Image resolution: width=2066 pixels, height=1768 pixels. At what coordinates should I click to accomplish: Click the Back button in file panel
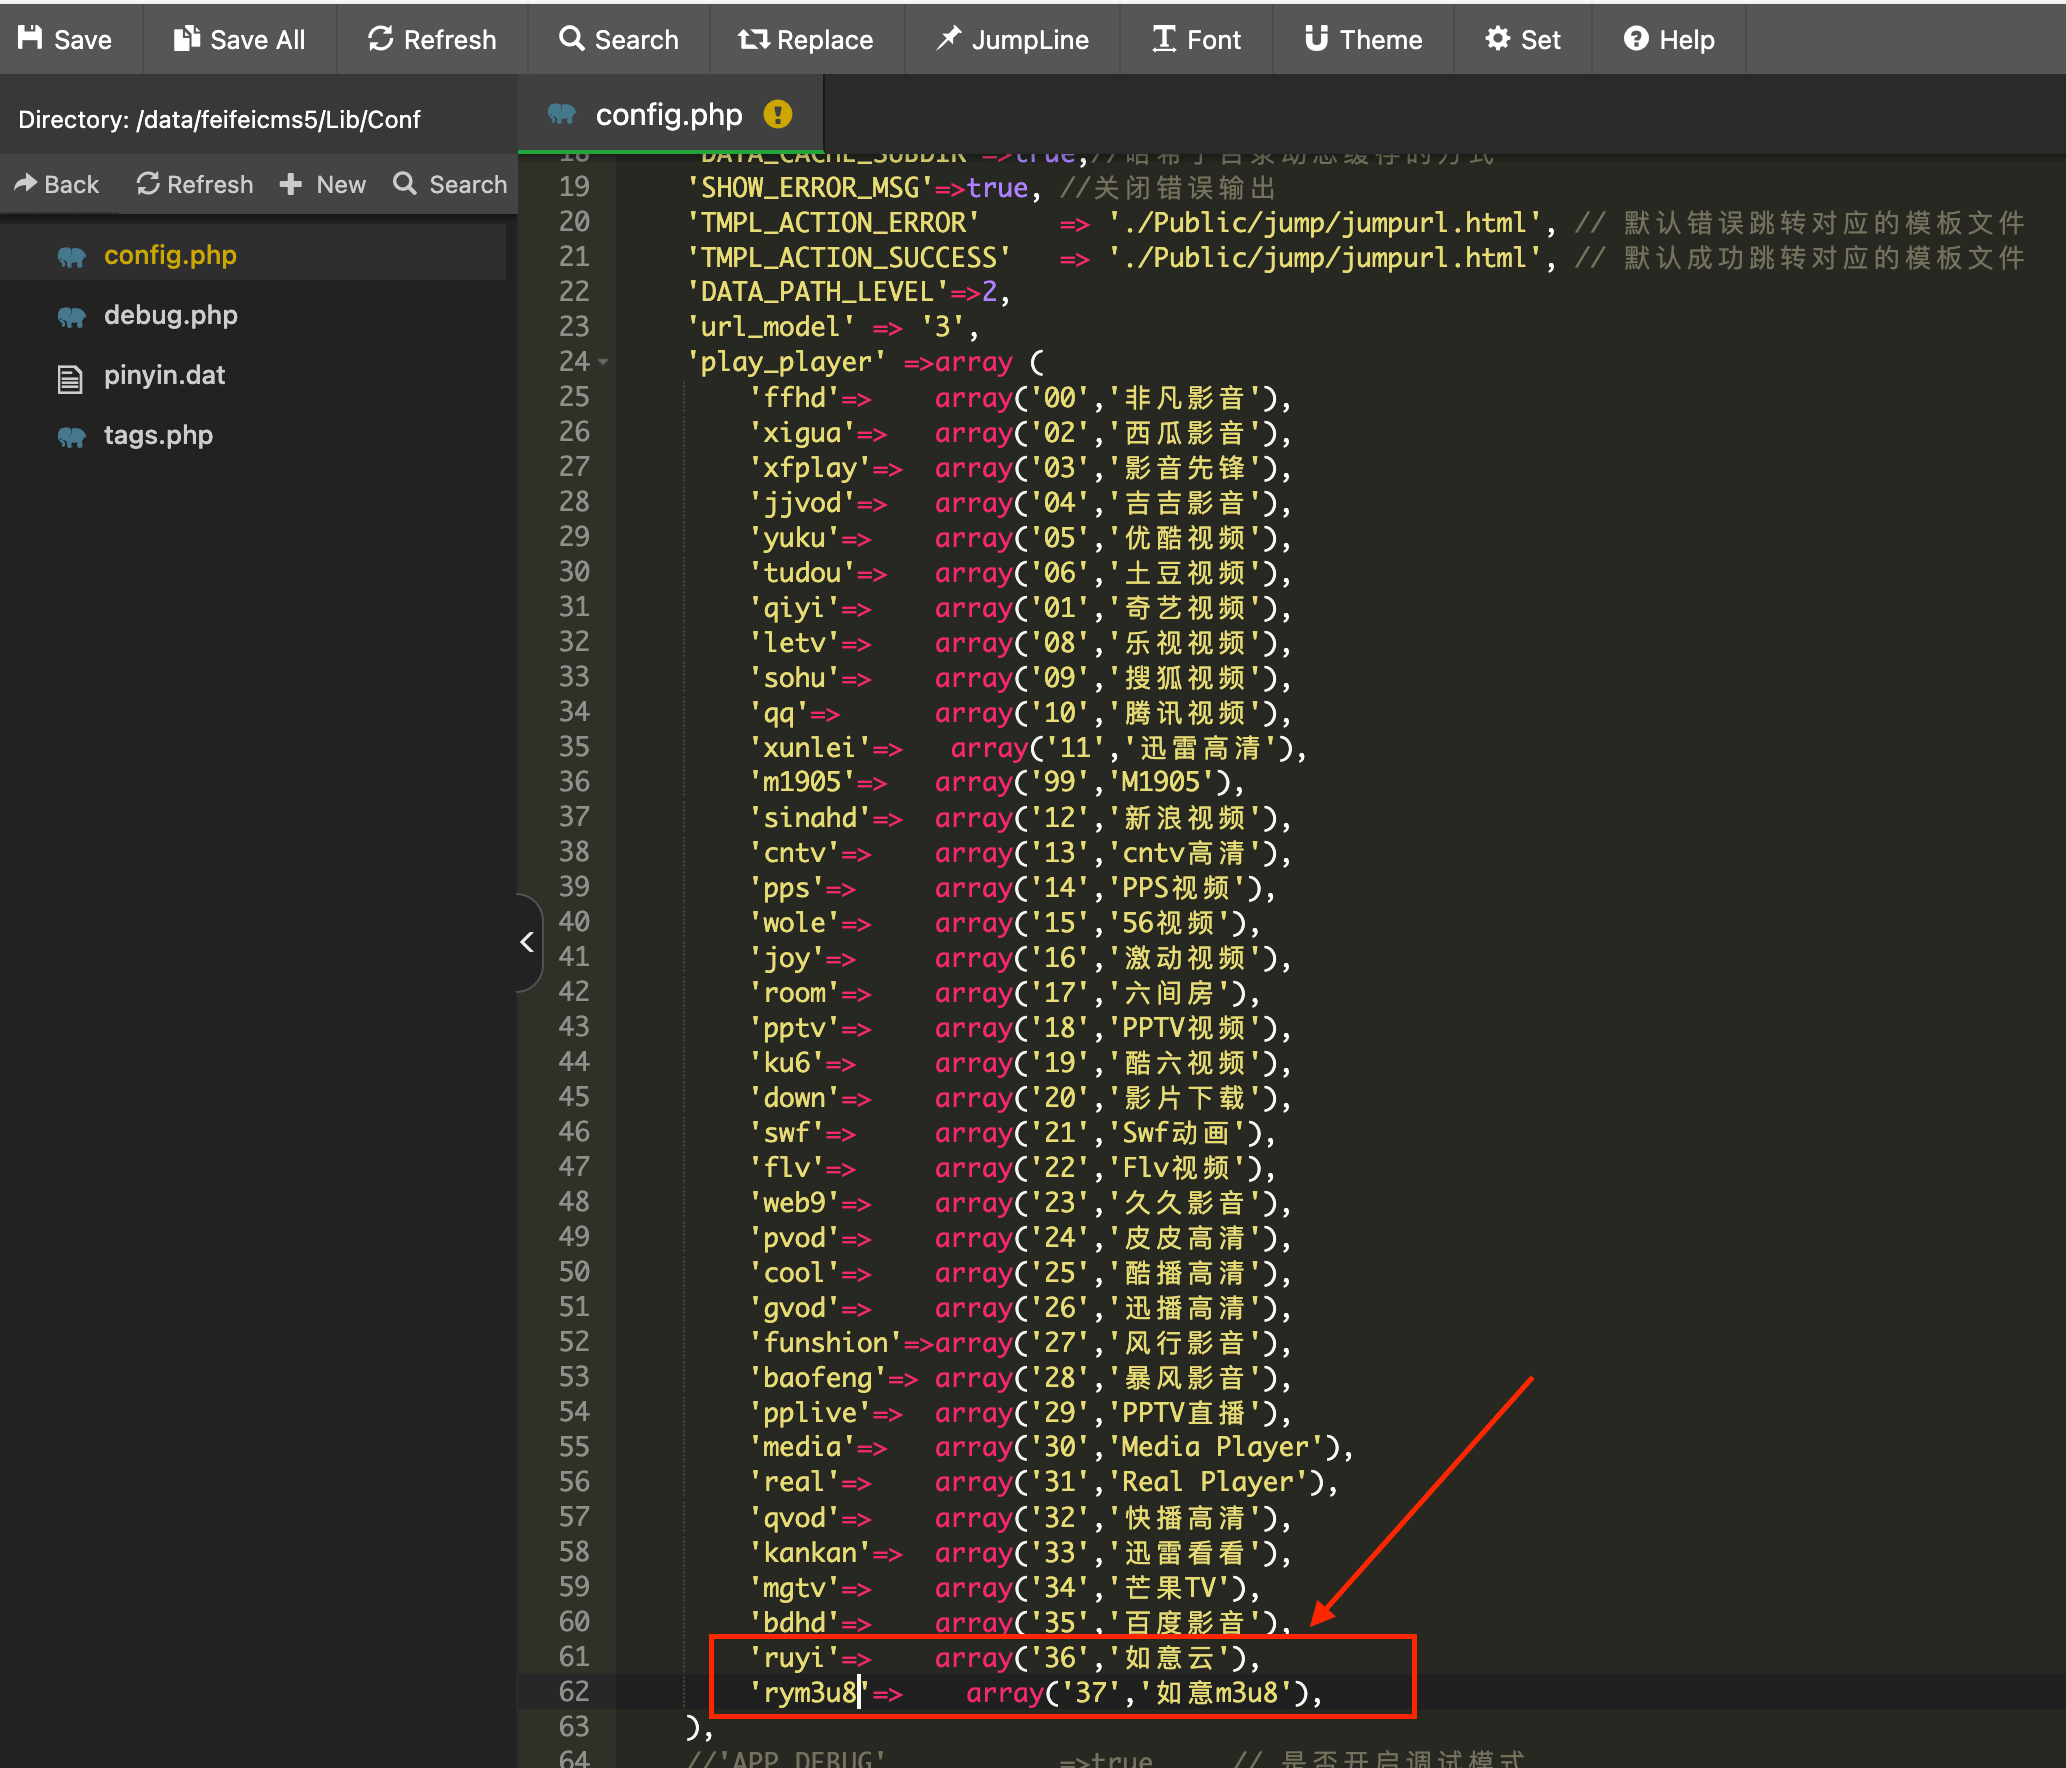coord(57,185)
